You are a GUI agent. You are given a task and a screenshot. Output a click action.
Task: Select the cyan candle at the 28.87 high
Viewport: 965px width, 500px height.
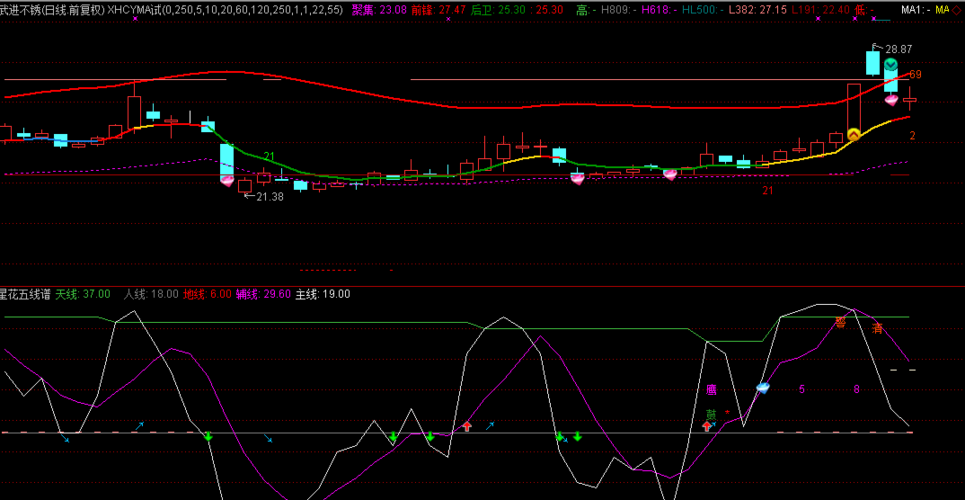[872, 63]
